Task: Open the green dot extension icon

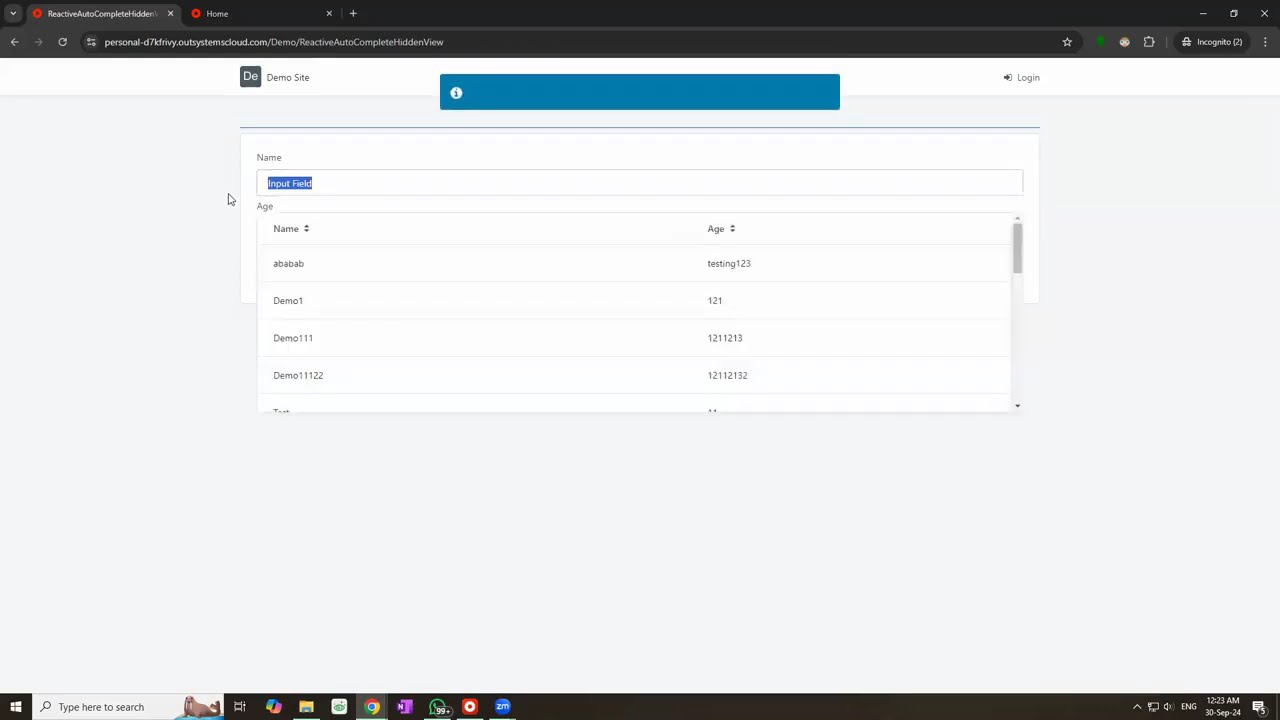Action: tap(1100, 42)
